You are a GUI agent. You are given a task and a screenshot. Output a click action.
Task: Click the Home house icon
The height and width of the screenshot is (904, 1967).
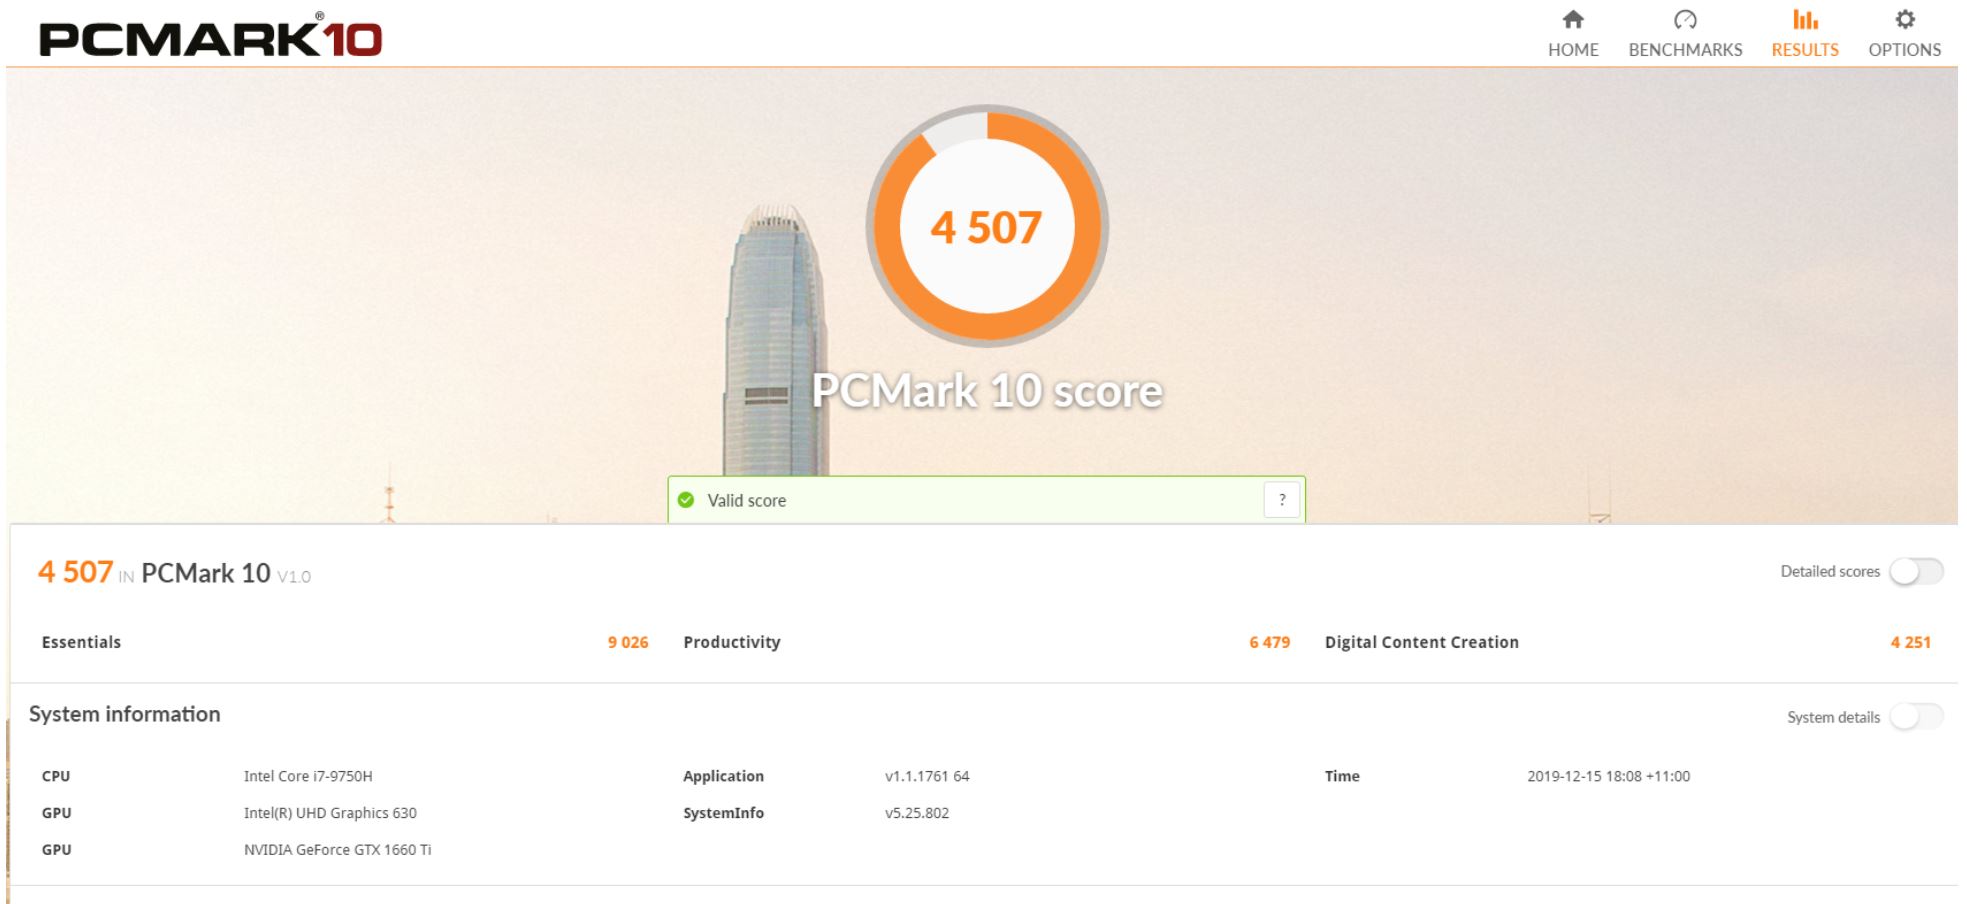[x=1573, y=20]
